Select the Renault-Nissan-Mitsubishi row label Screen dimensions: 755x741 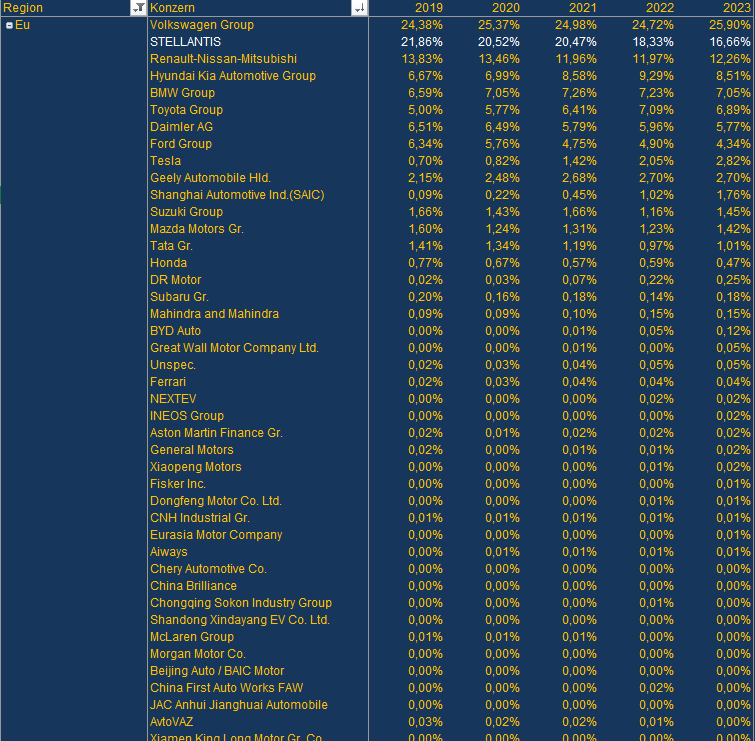point(223,59)
